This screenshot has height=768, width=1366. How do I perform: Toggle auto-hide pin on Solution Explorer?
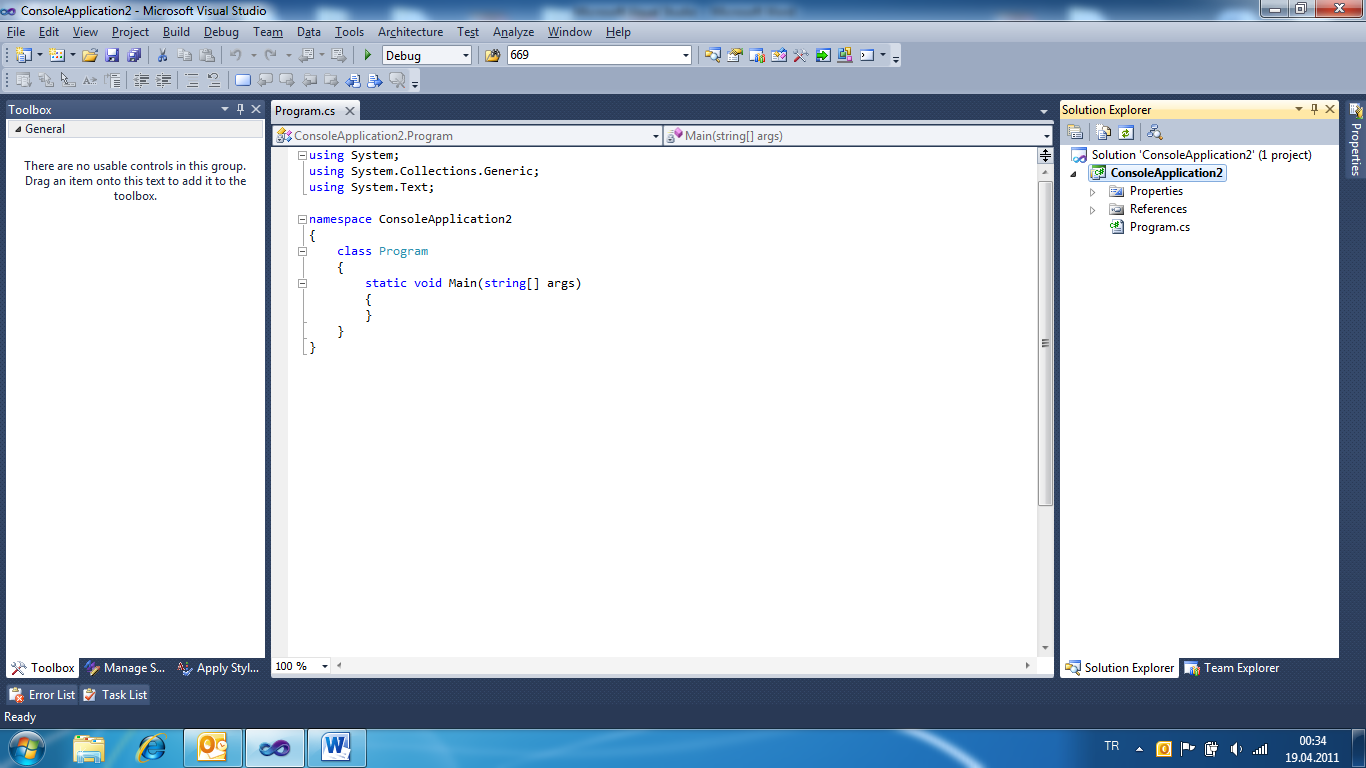pos(1314,109)
